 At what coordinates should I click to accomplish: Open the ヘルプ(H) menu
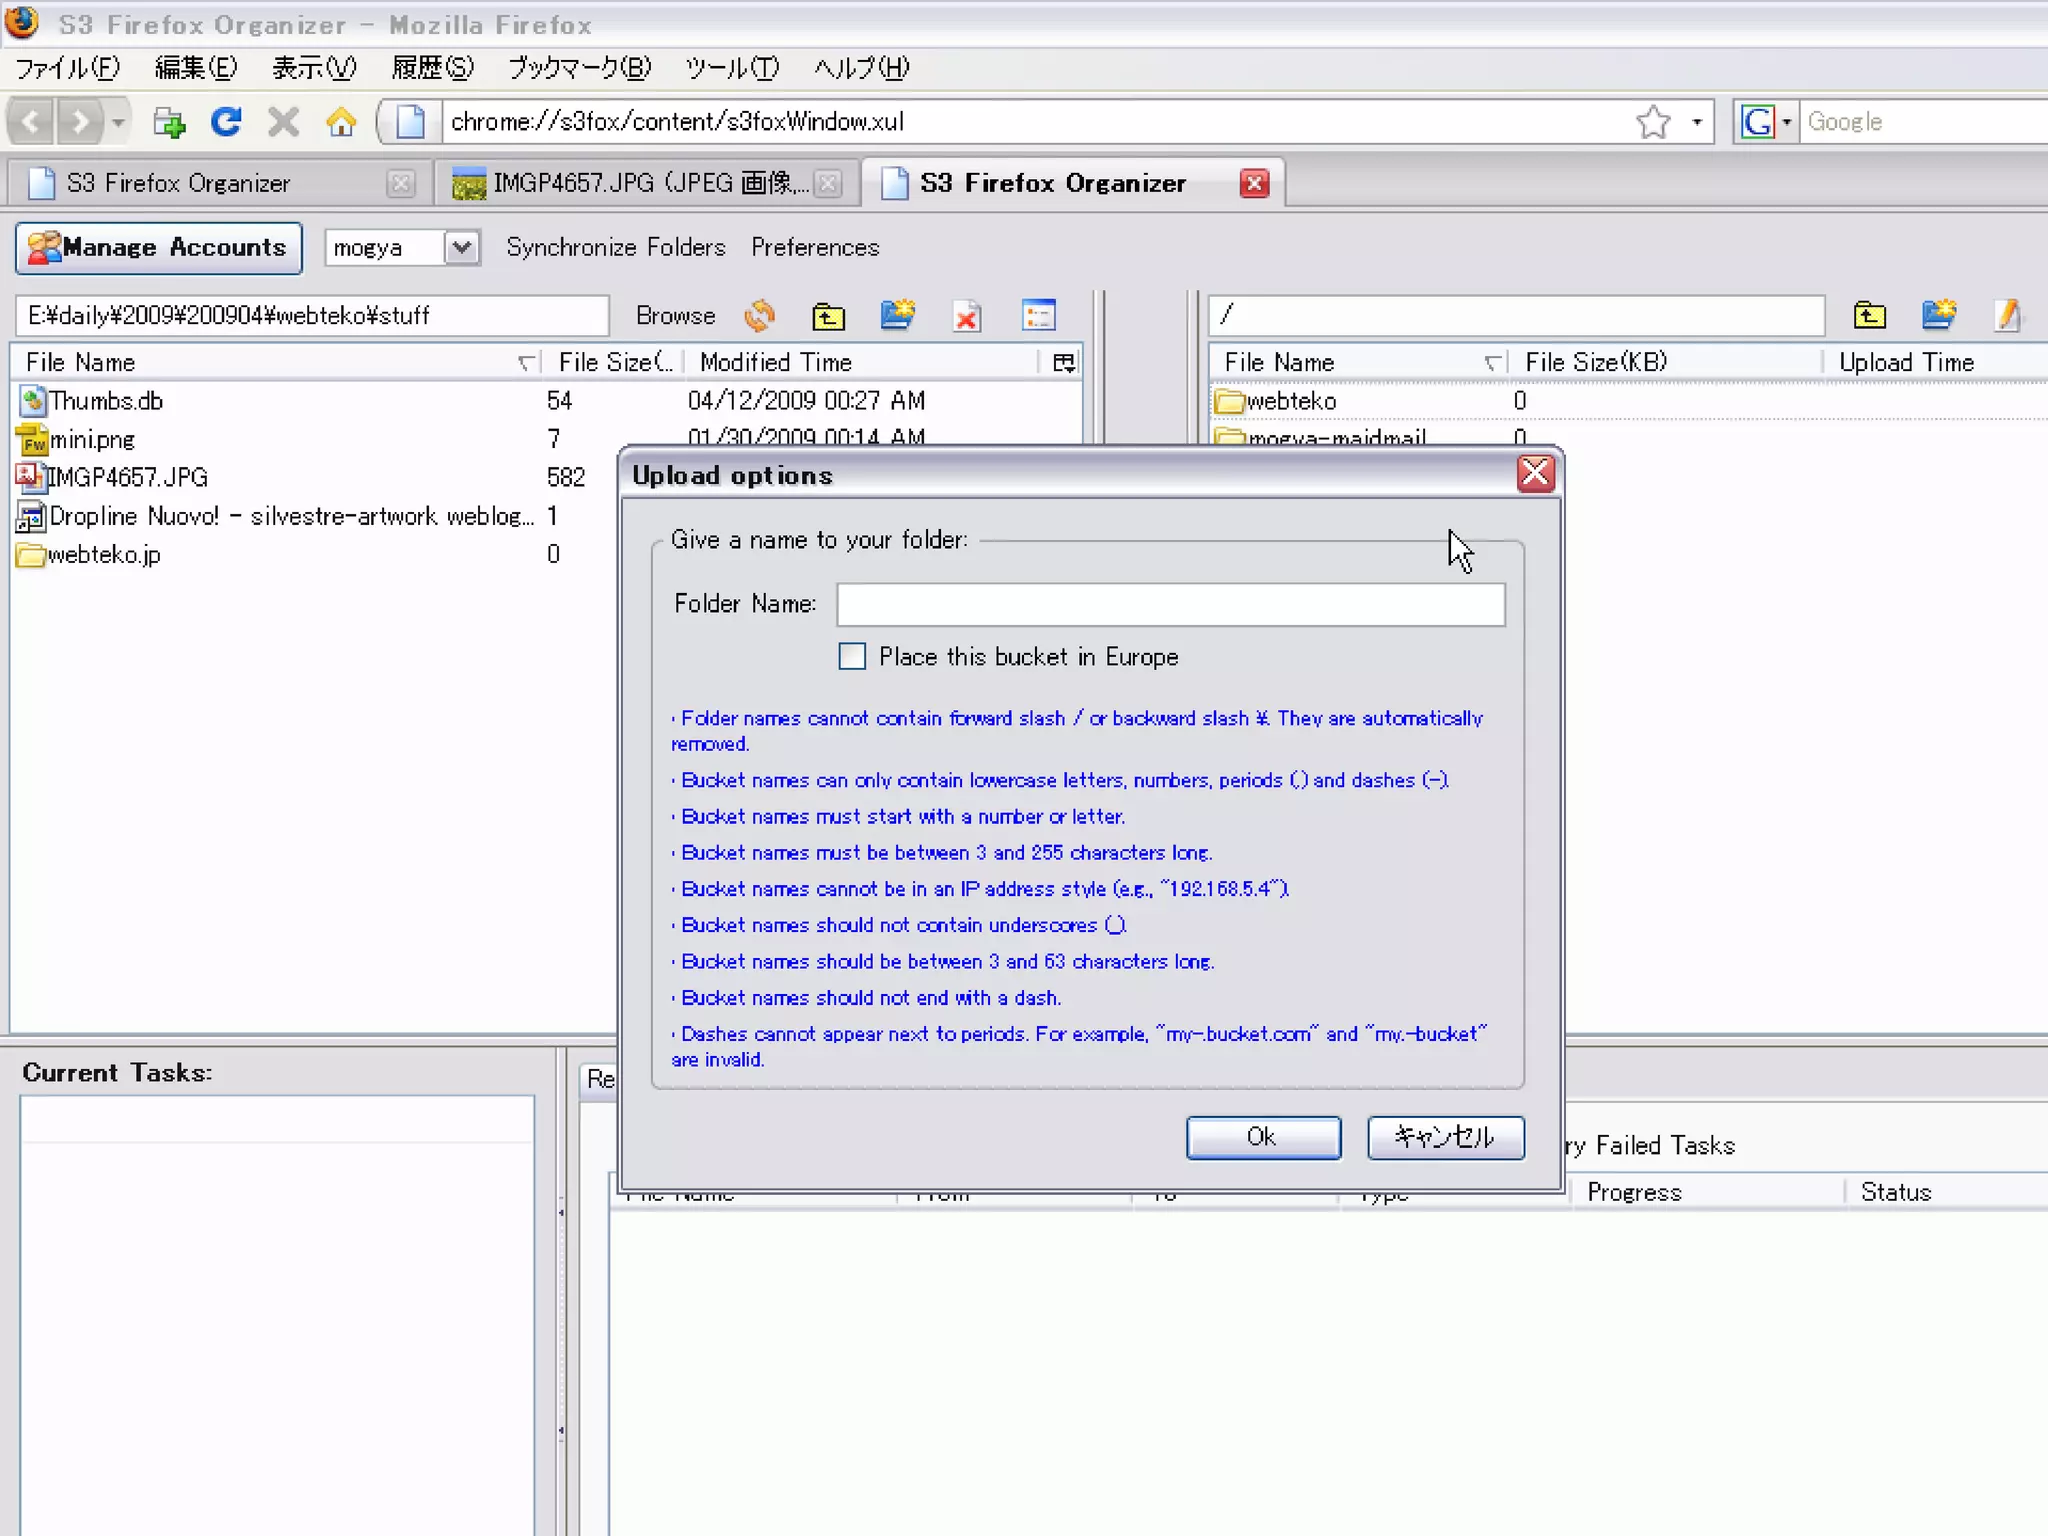tap(861, 68)
